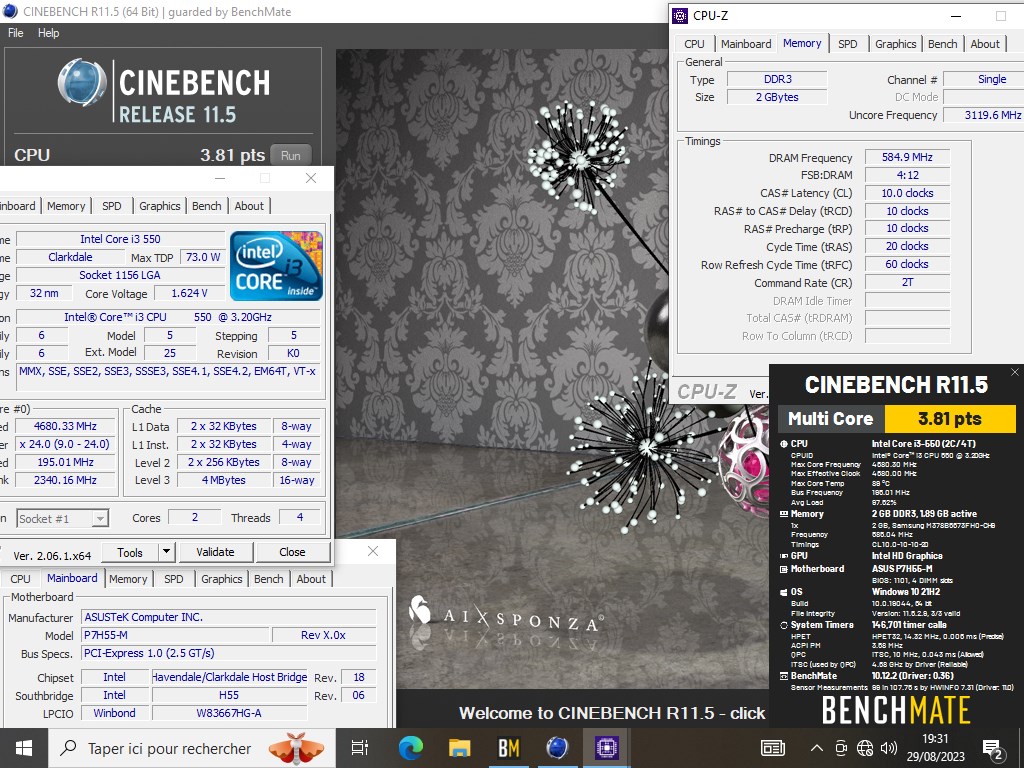
Task: Open Task View in the taskbar
Action: tap(360, 748)
